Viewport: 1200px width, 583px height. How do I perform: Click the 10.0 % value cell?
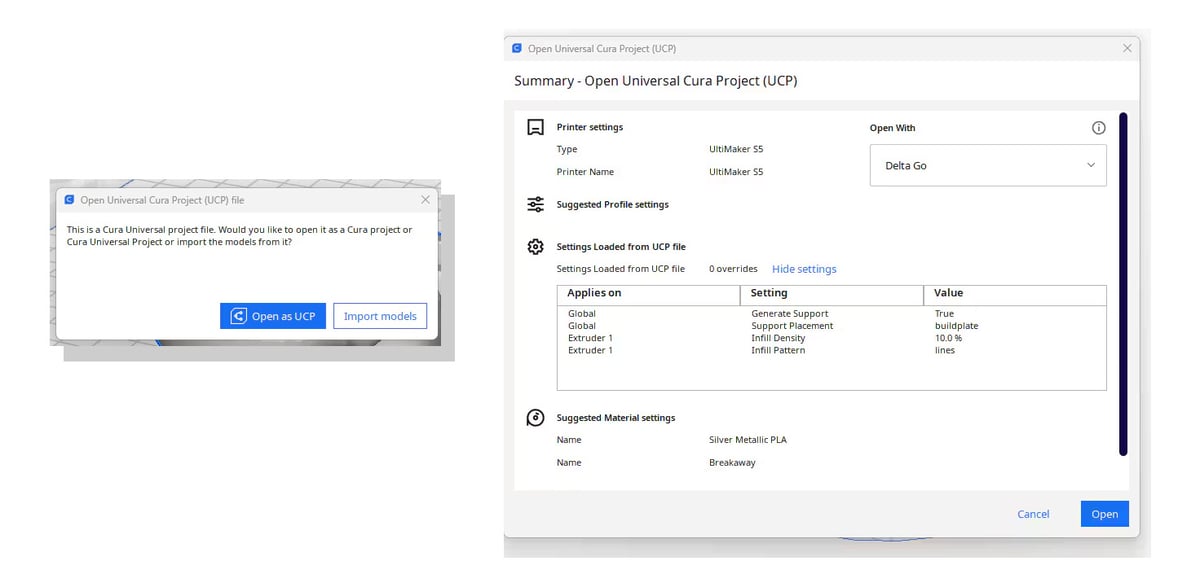point(948,338)
